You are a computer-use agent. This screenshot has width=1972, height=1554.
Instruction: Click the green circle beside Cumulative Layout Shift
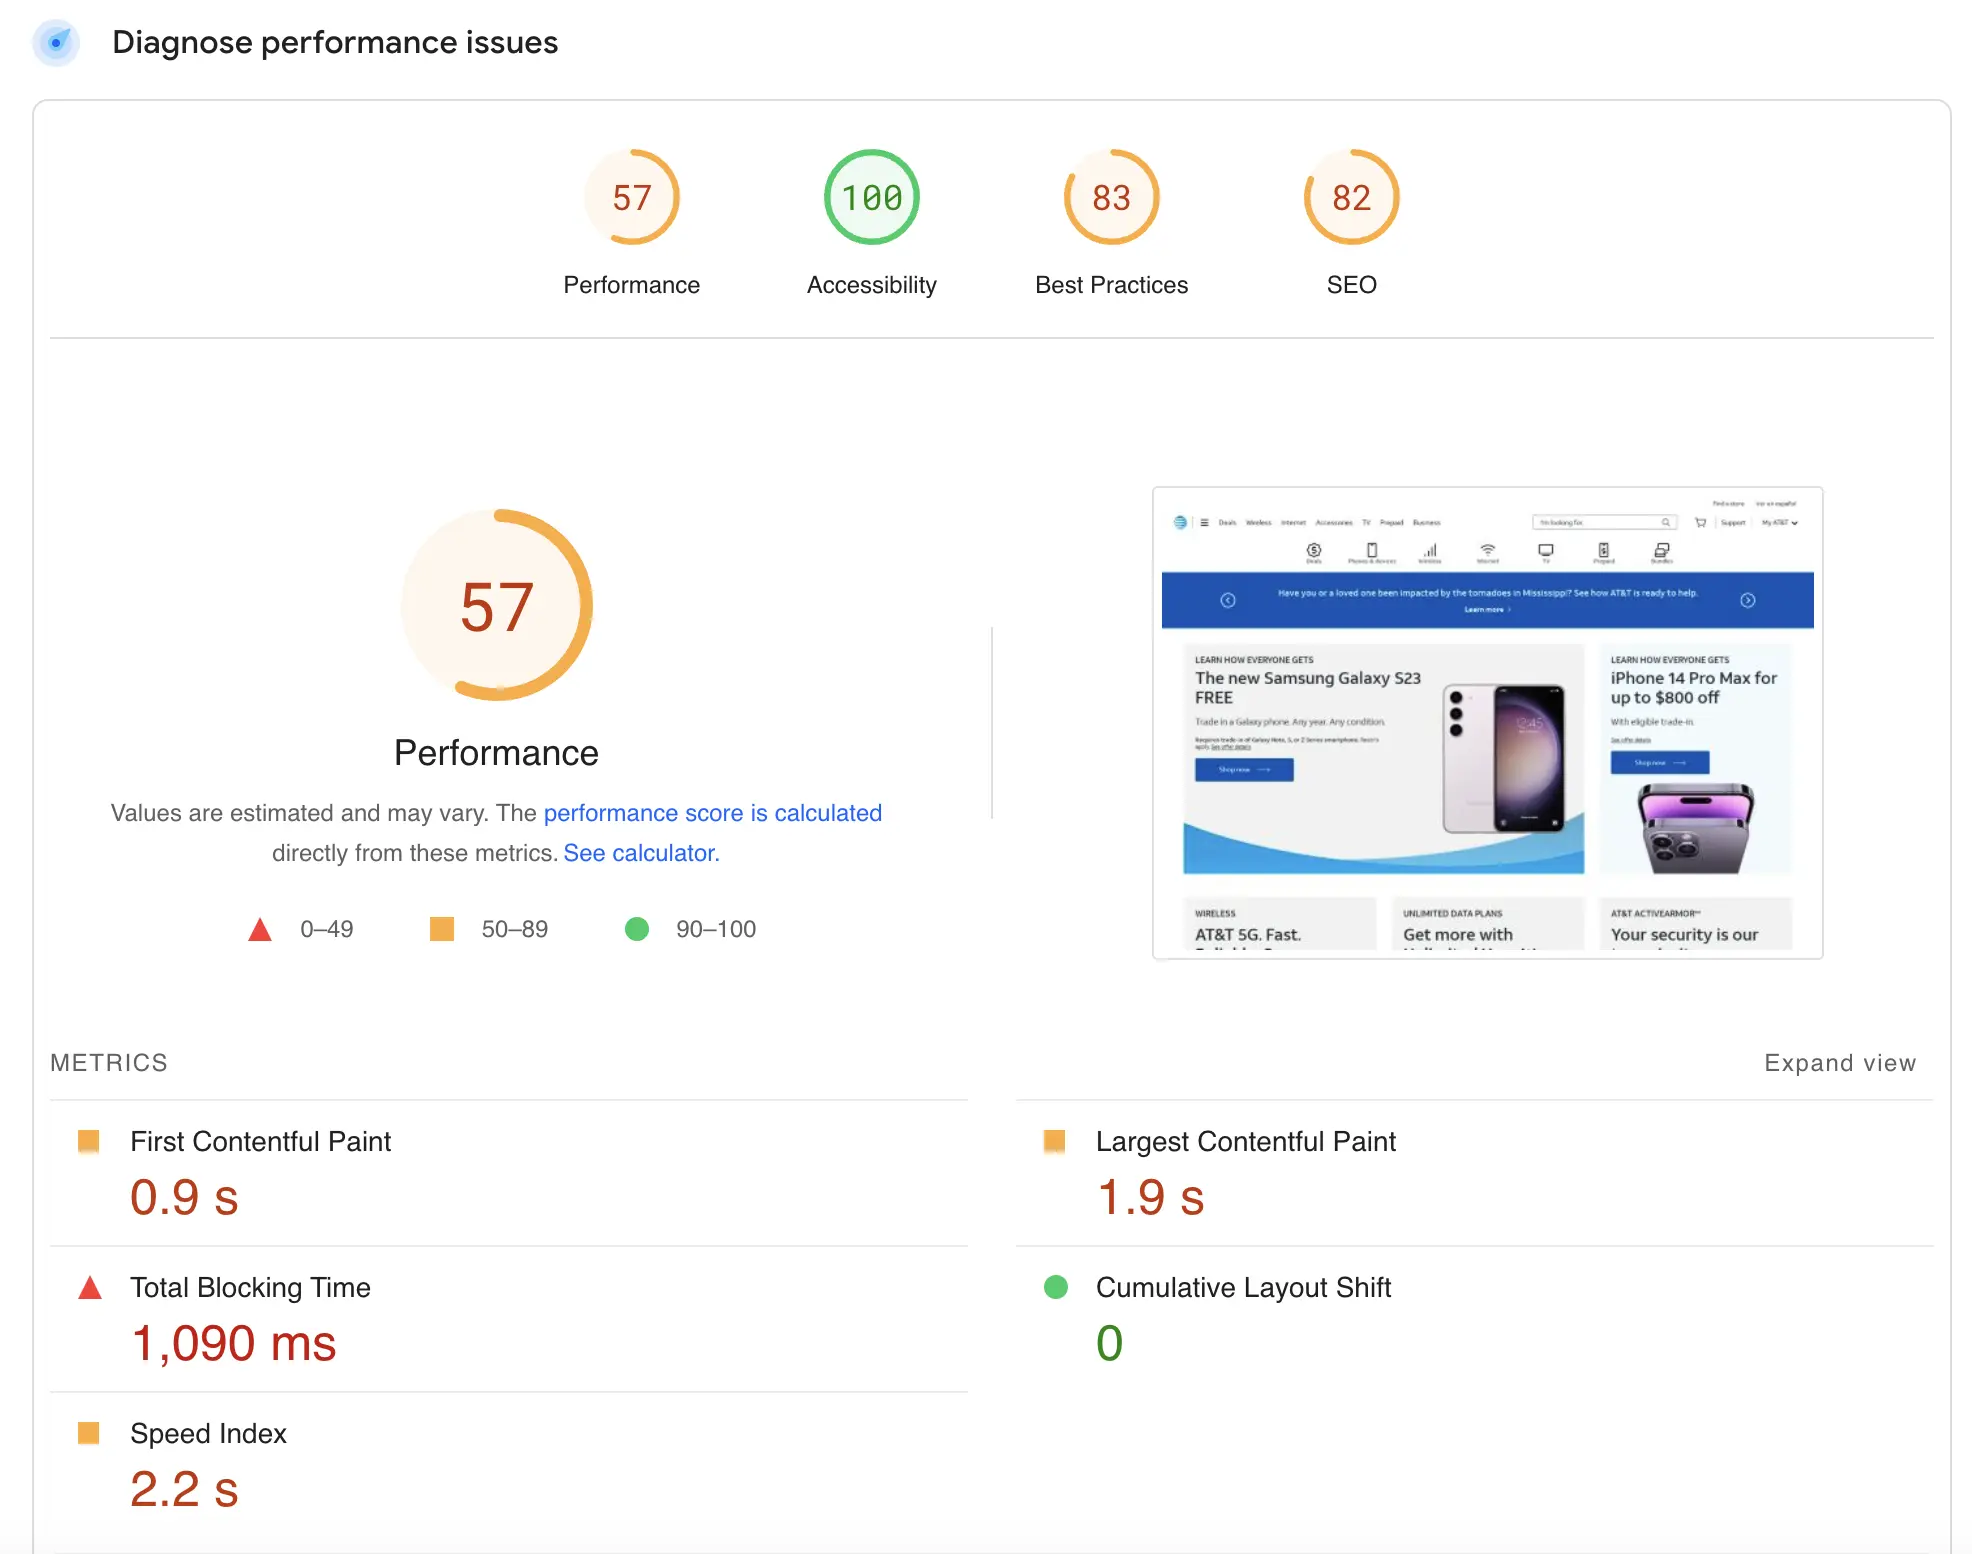1057,1288
